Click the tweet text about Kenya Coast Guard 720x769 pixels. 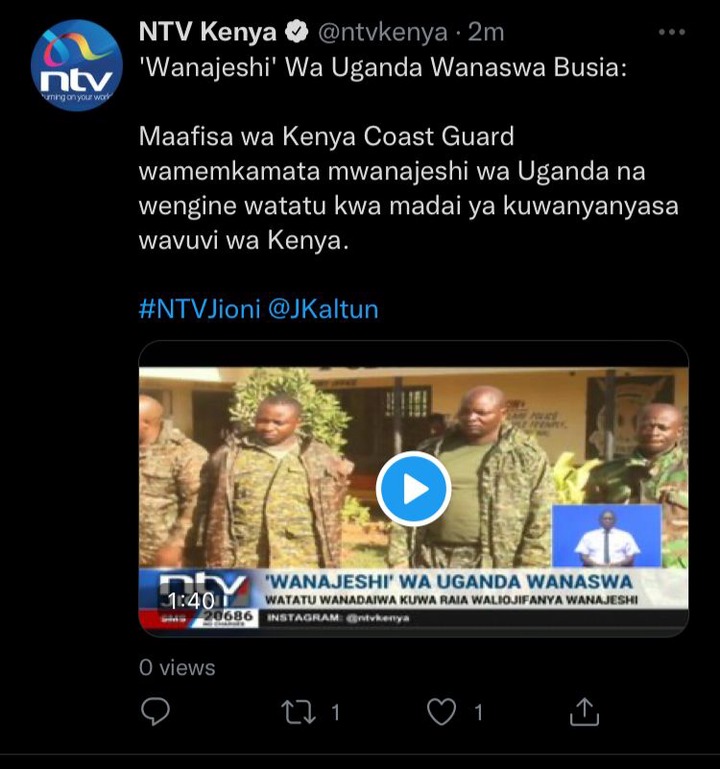pos(408,188)
